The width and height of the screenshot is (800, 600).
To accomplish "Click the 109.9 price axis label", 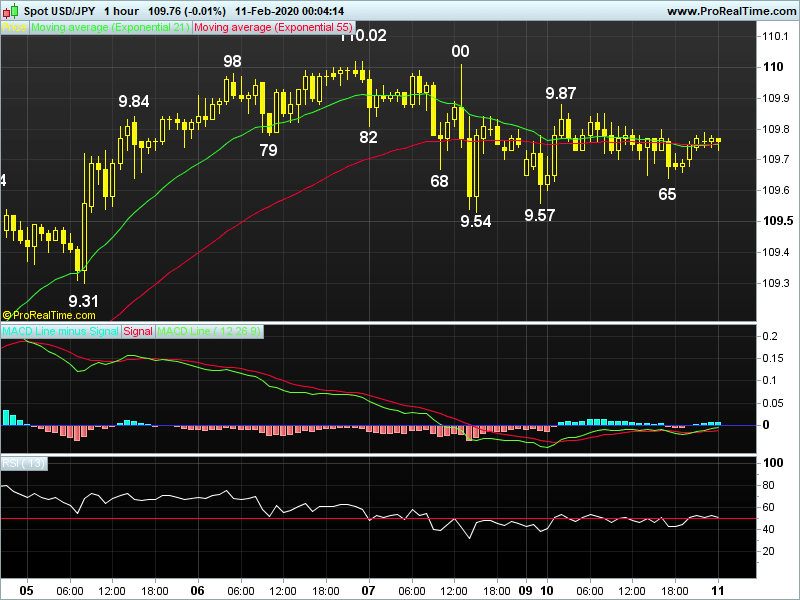I will tap(776, 98).
